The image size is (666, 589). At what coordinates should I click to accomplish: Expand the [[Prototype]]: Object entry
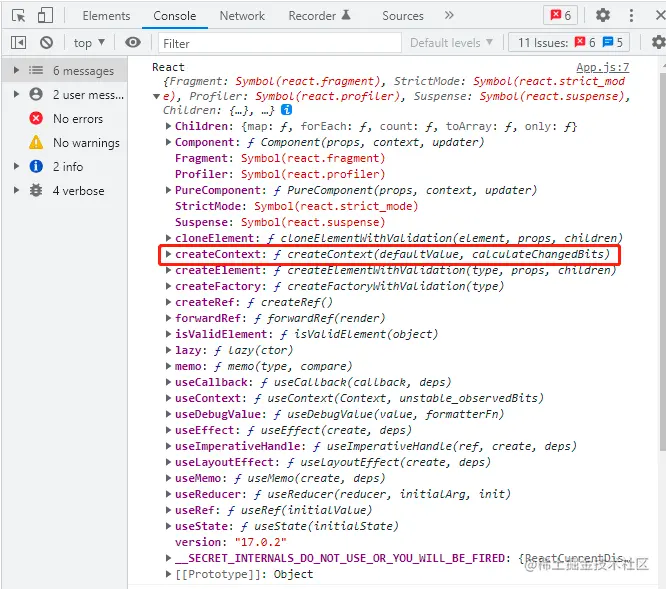[168, 574]
